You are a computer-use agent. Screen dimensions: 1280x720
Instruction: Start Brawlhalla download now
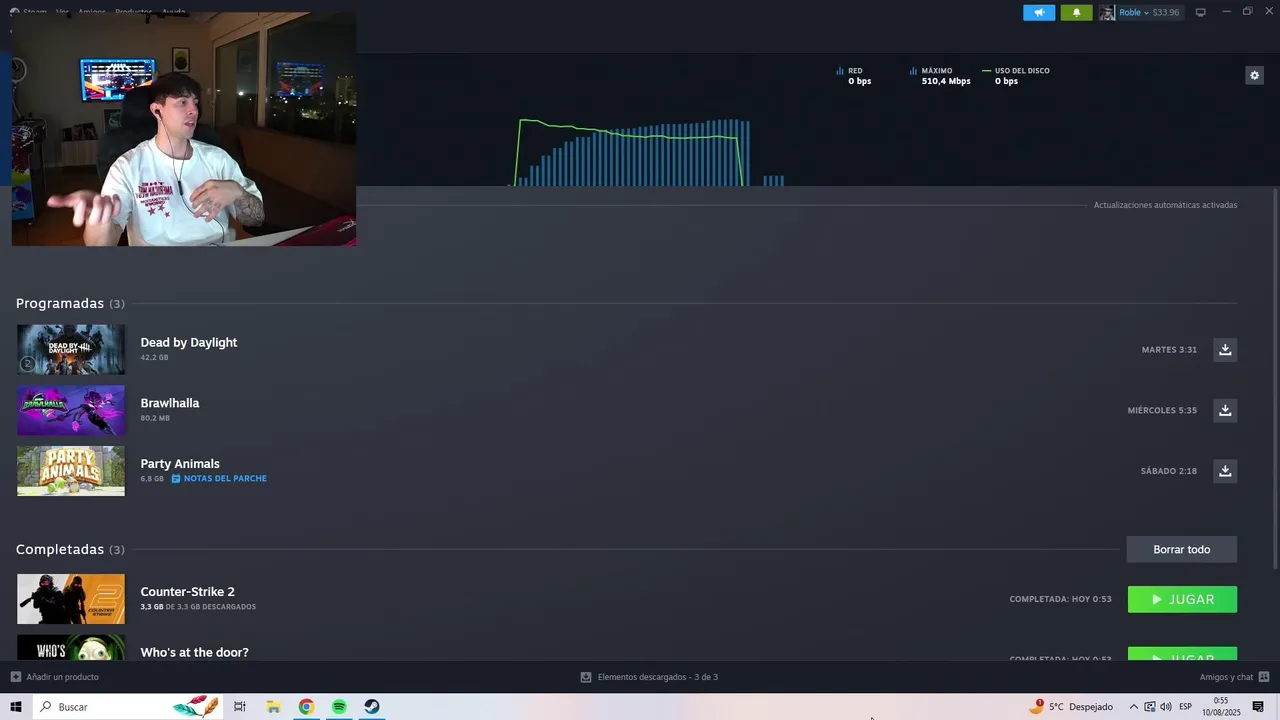click(x=1225, y=410)
